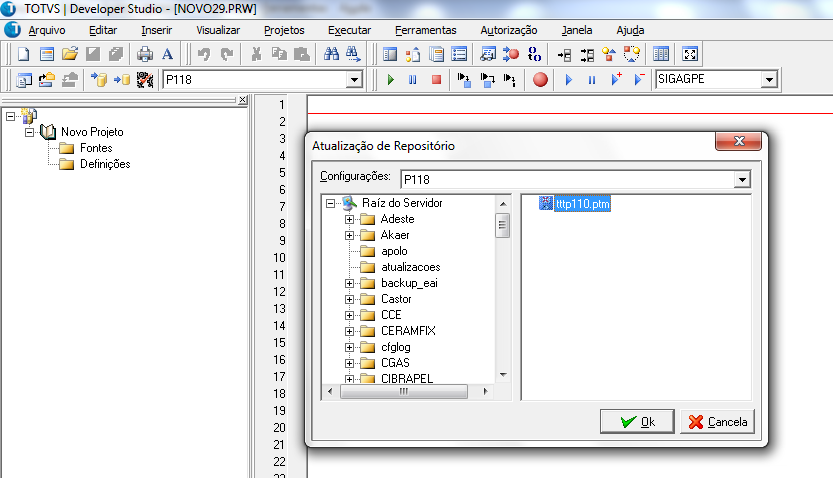Click the folder tree vertical scrollbar up arrow
Image resolution: width=833 pixels, height=478 pixels.
[x=503, y=204]
